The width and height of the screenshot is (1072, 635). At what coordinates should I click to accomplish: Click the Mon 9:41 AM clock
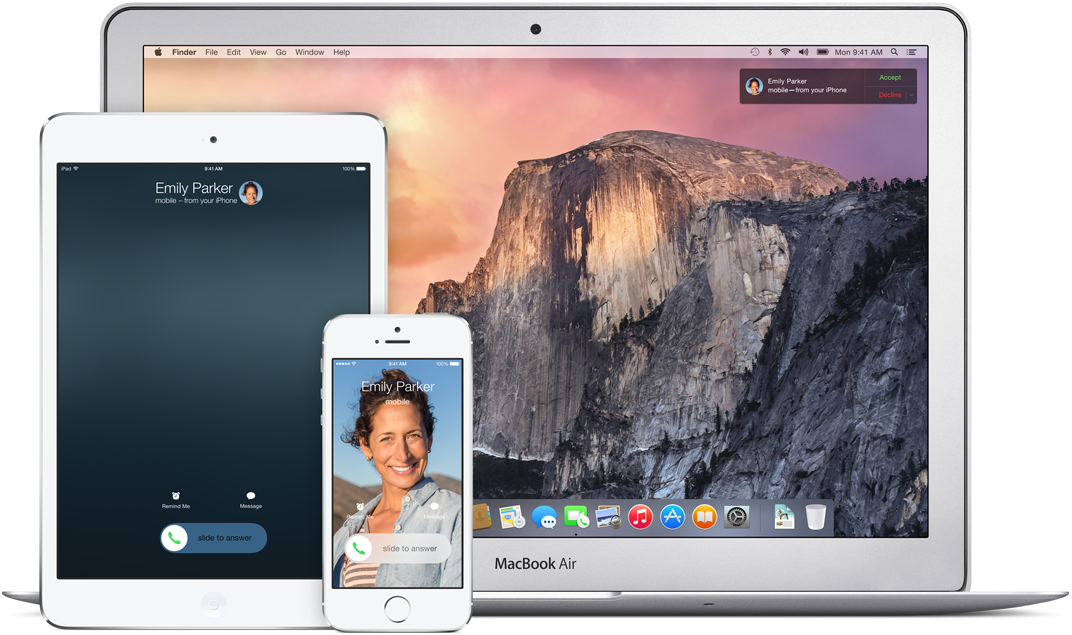[858, 52]
